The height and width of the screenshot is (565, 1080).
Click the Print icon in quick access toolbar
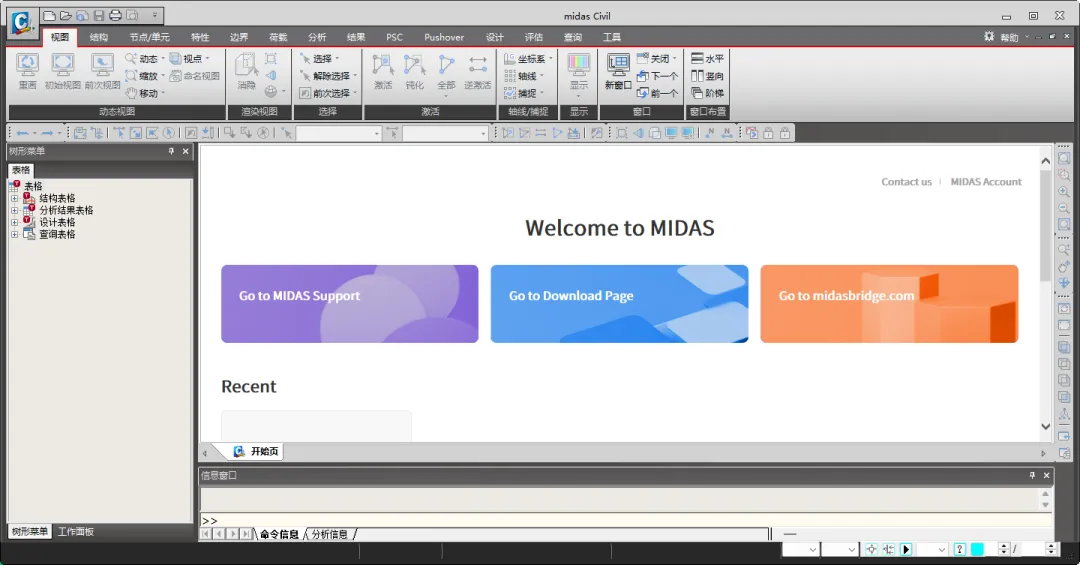(x=116, y=15)
